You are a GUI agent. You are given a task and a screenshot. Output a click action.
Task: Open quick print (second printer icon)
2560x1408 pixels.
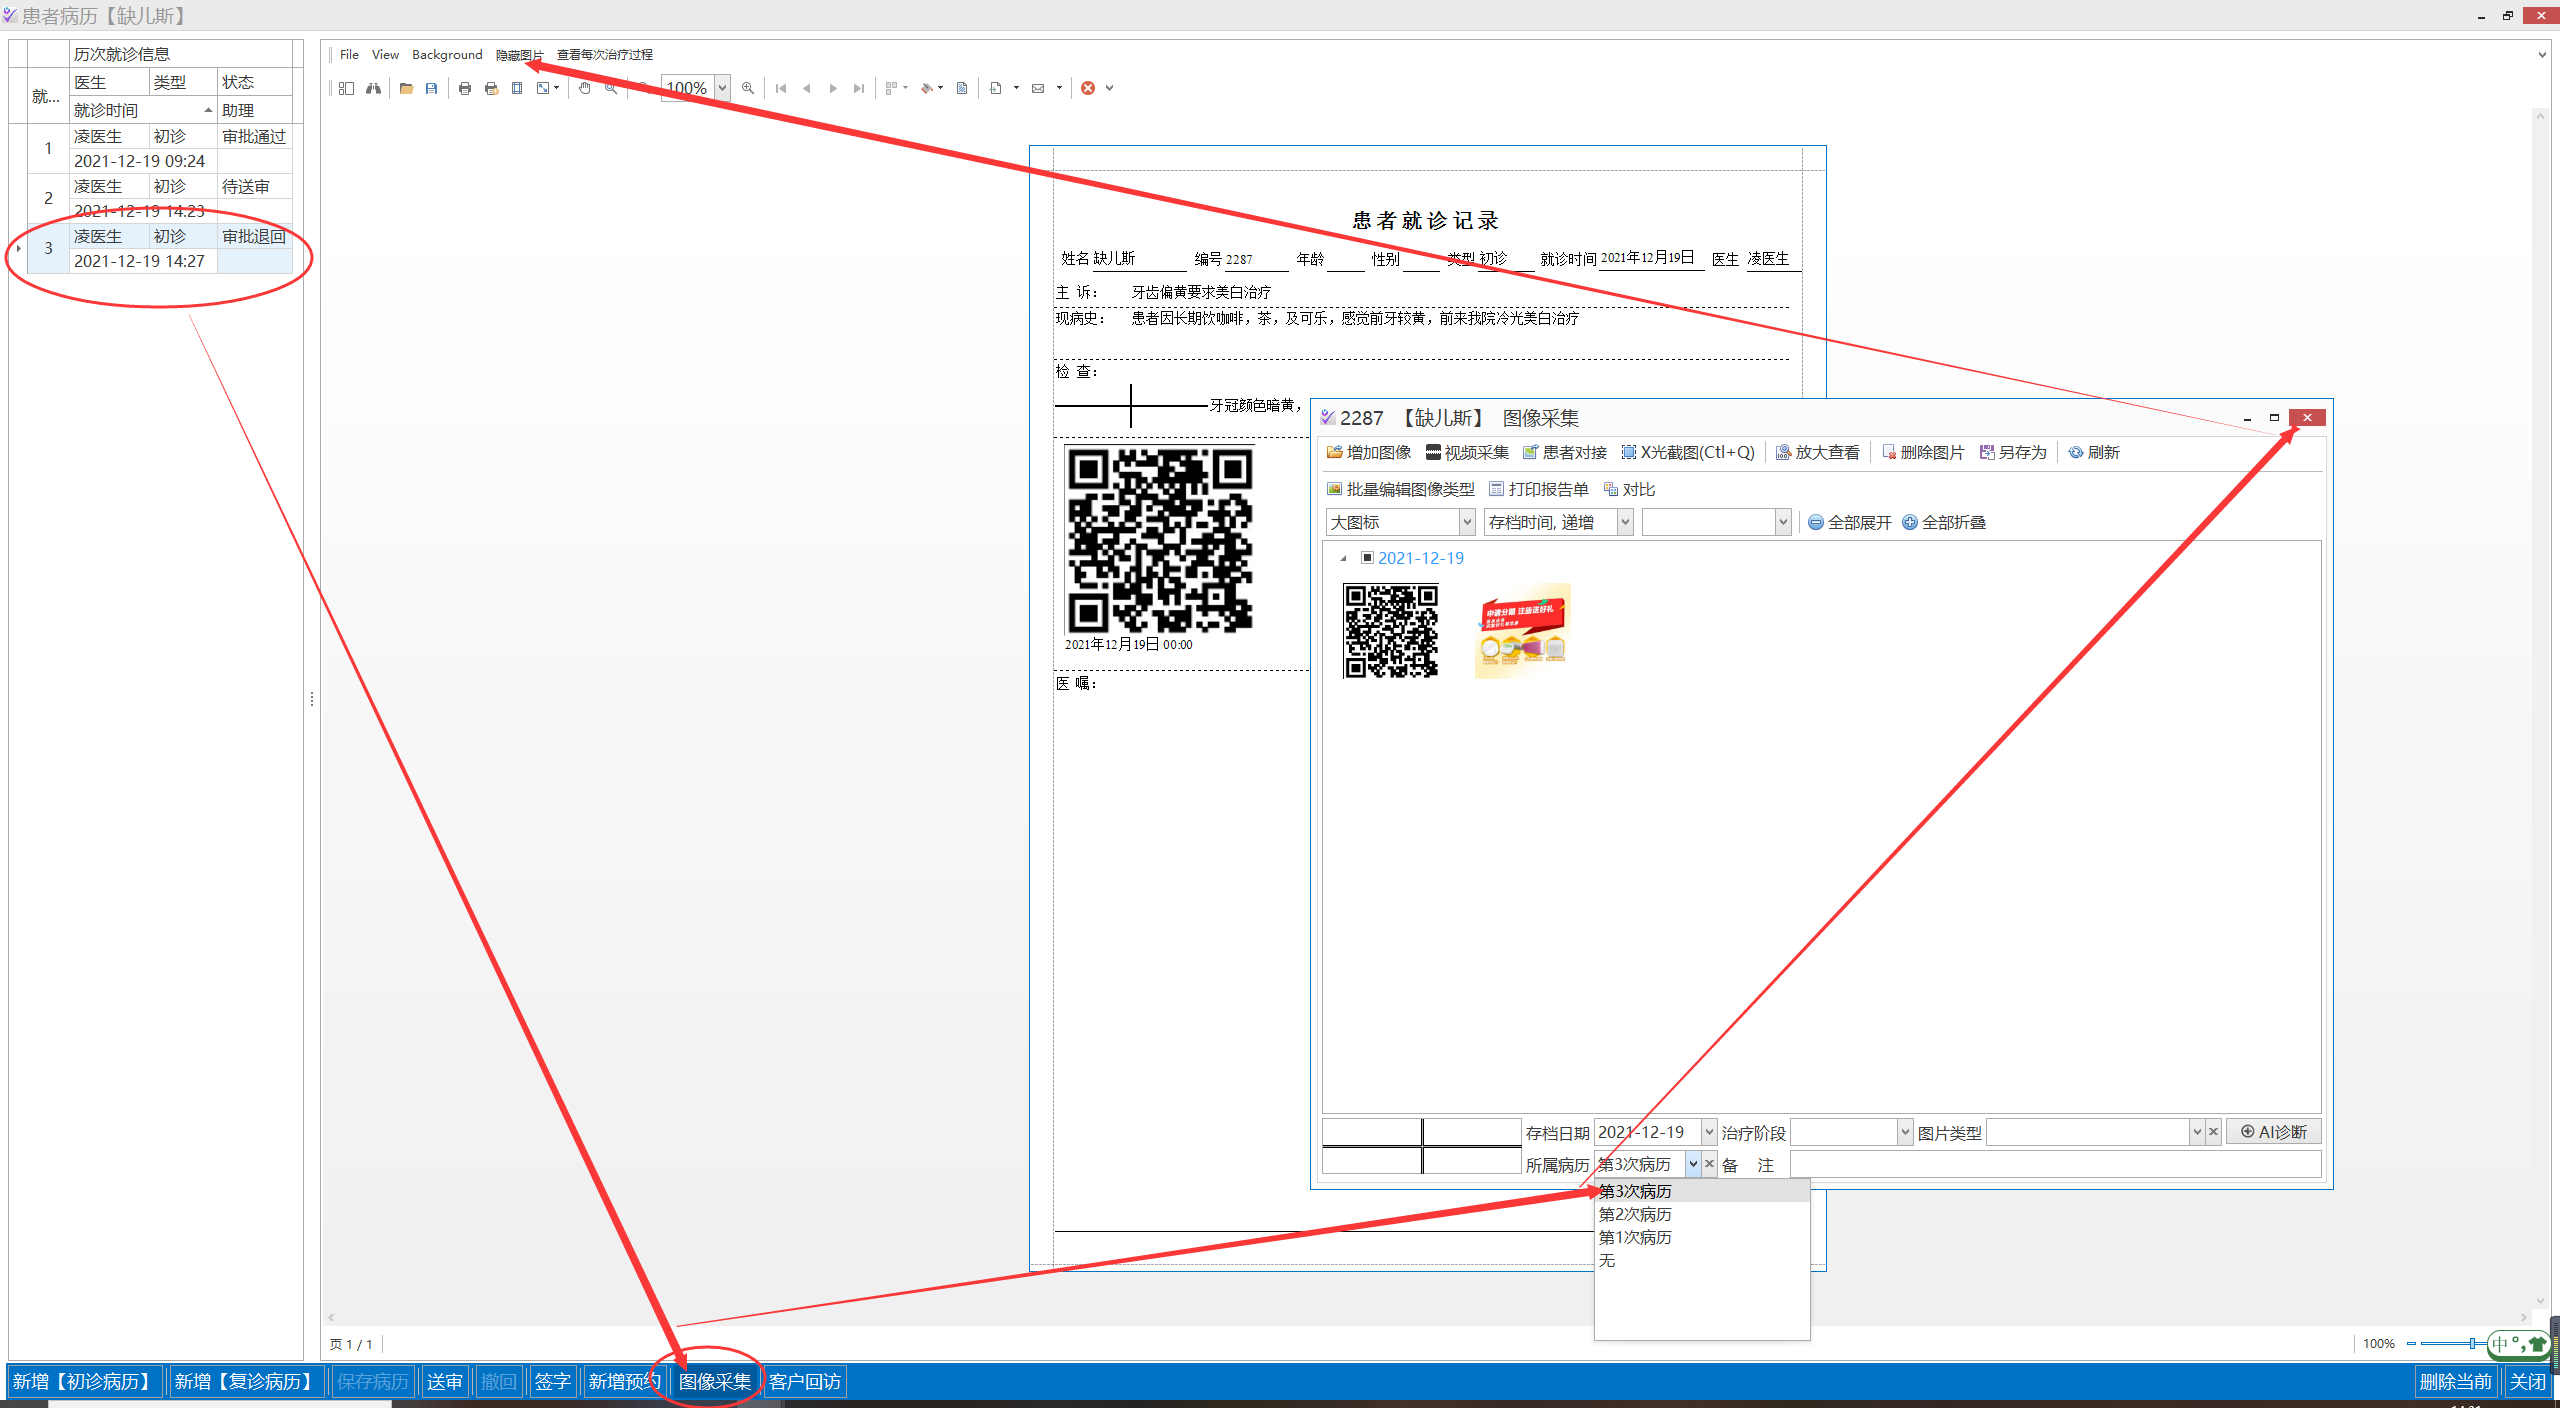[x=491, y=88]
